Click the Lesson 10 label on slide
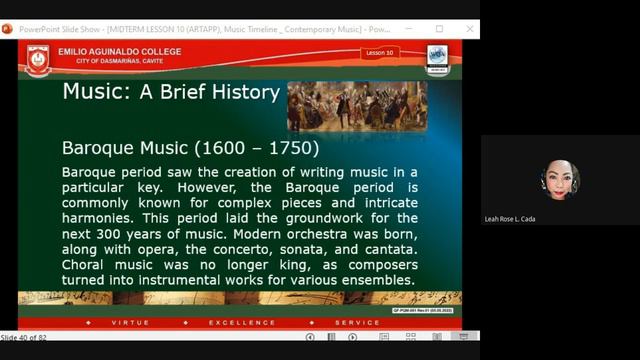This screenshot has height=360, width=640. (380, 53)
